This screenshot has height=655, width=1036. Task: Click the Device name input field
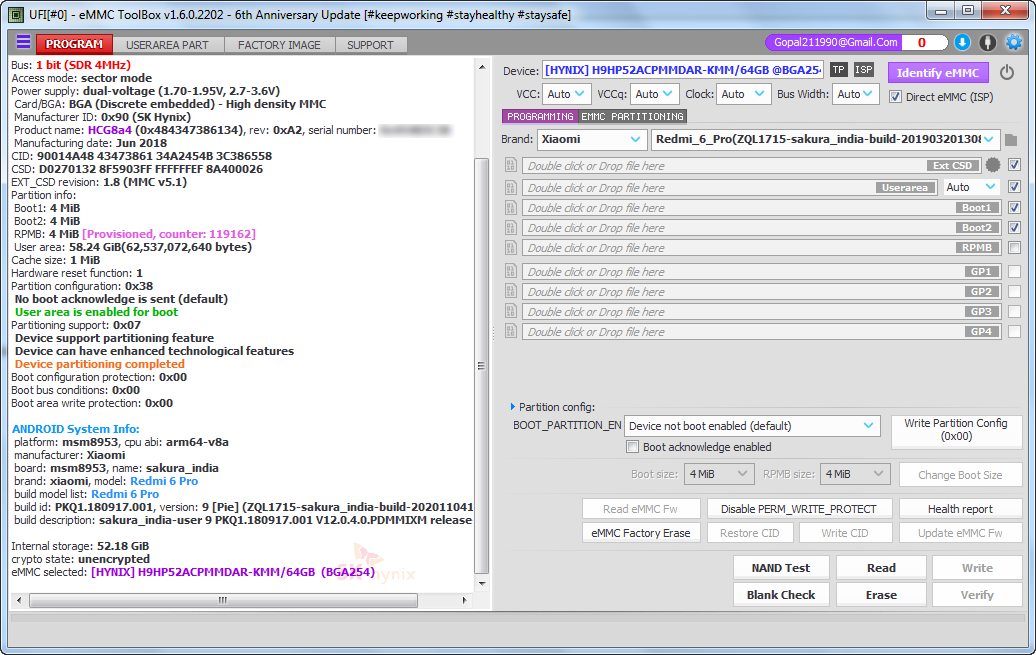pos(683,69)
